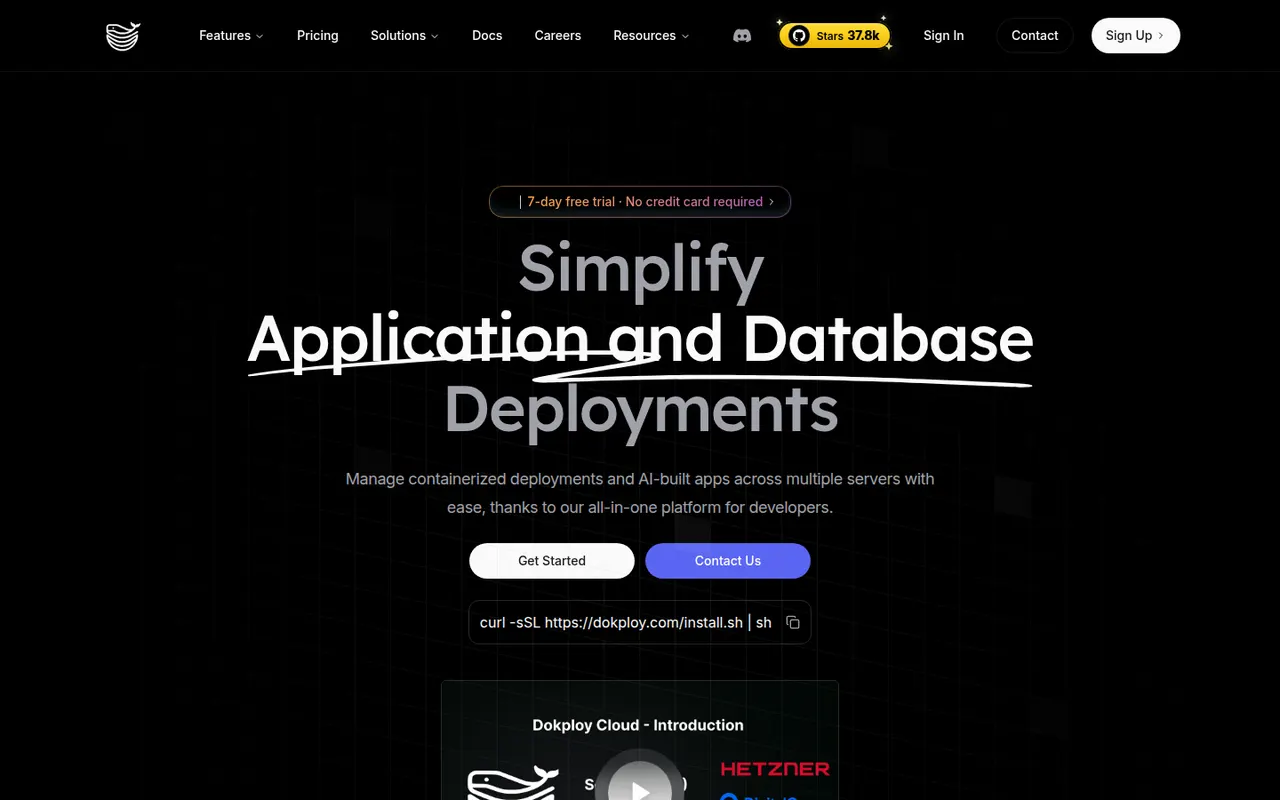The width and height of the screenshot is (1280, 800).
Task: Copy the curl install command
Action: point(793,622)
